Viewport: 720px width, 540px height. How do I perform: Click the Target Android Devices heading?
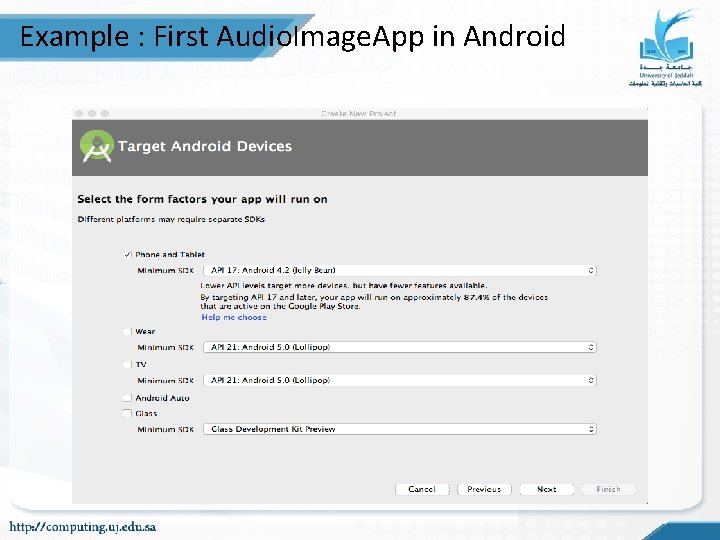click(205, 146)
